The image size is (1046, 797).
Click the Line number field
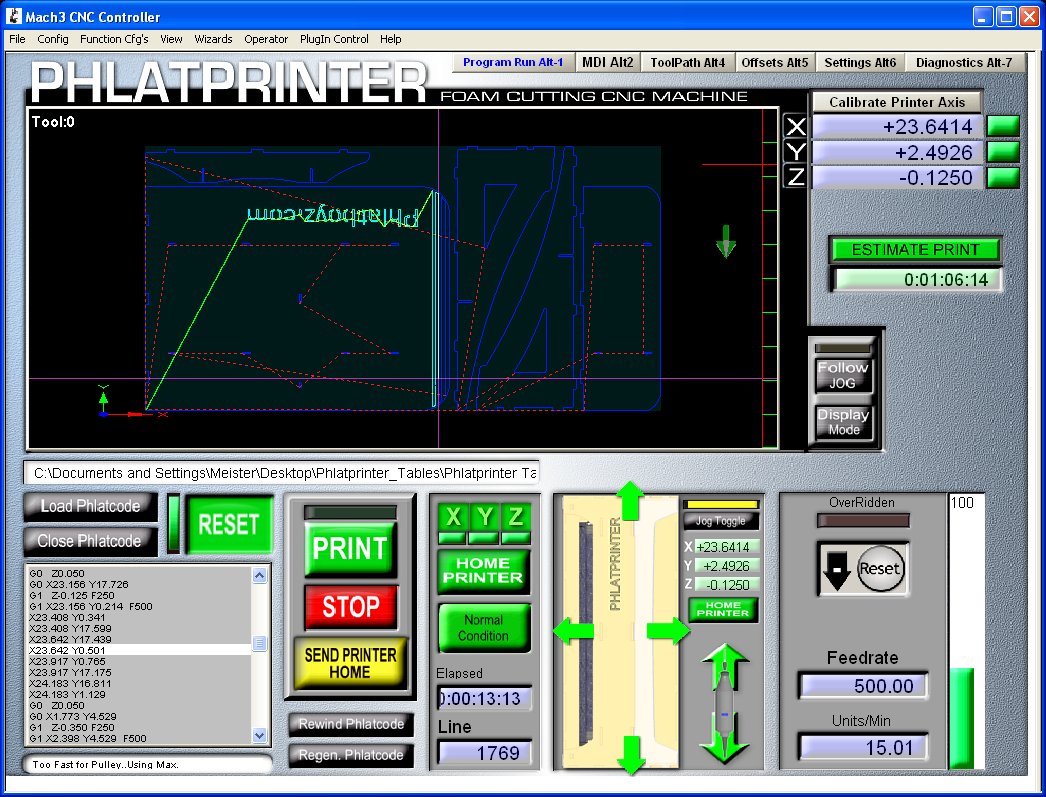pyautogui.click(x=484, y=753)
